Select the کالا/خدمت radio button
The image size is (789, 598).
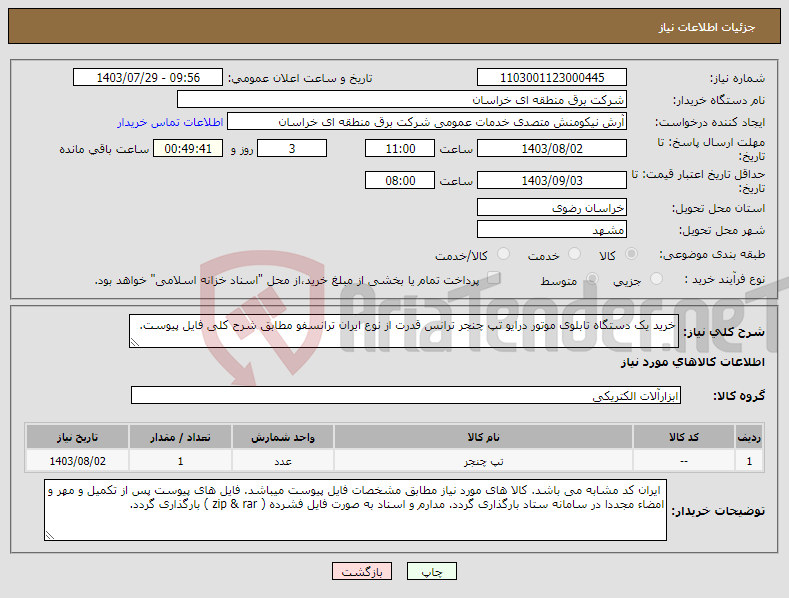coord(503,254)
